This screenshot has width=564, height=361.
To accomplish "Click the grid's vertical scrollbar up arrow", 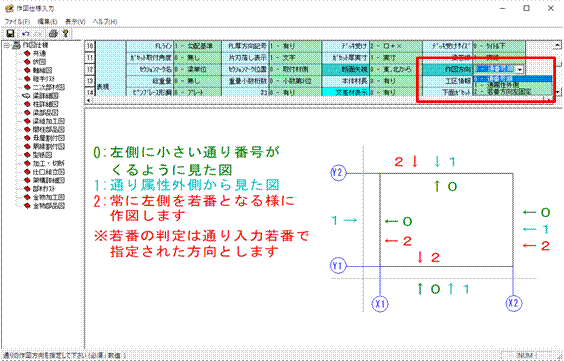I will click(558, 46).
